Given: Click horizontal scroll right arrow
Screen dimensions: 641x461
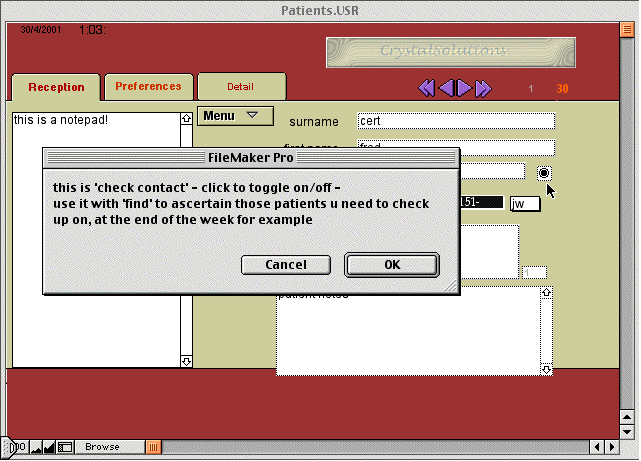Looking at the screenshot, I should coord(612,447).
